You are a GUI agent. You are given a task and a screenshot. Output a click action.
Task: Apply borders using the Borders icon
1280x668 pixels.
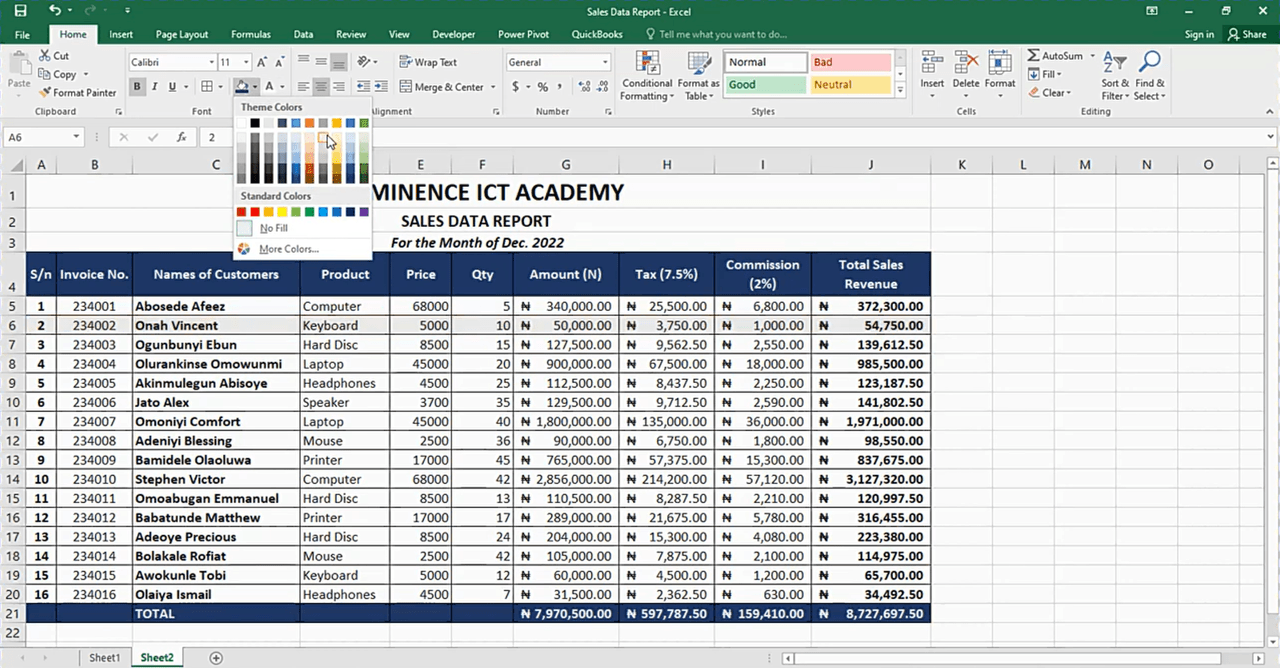tap(206, 87)
